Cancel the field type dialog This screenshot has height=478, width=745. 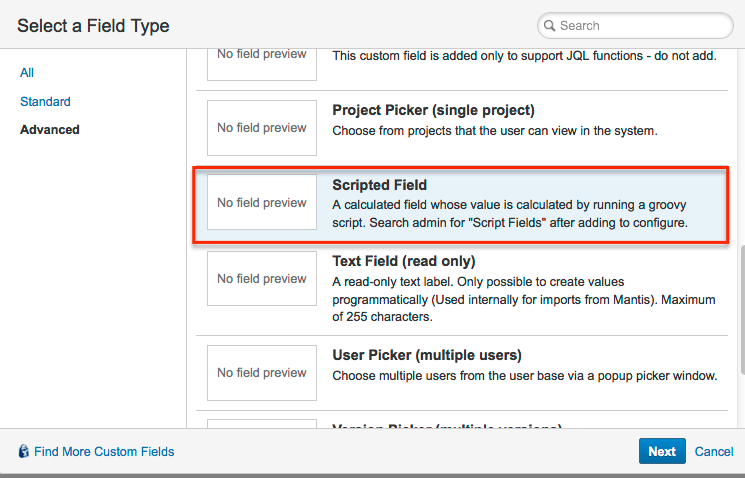click(x=714, y=451)
